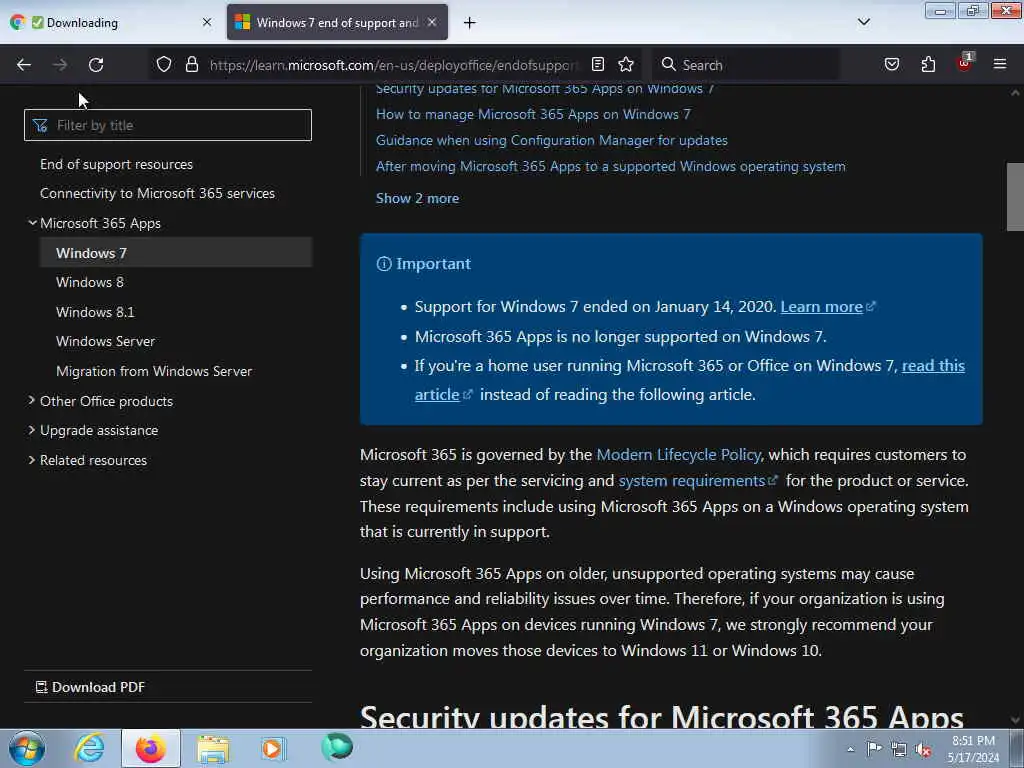Screen dimensions: 1024x768
Task: Show hidden tray icons
Action: pos(850,749)
